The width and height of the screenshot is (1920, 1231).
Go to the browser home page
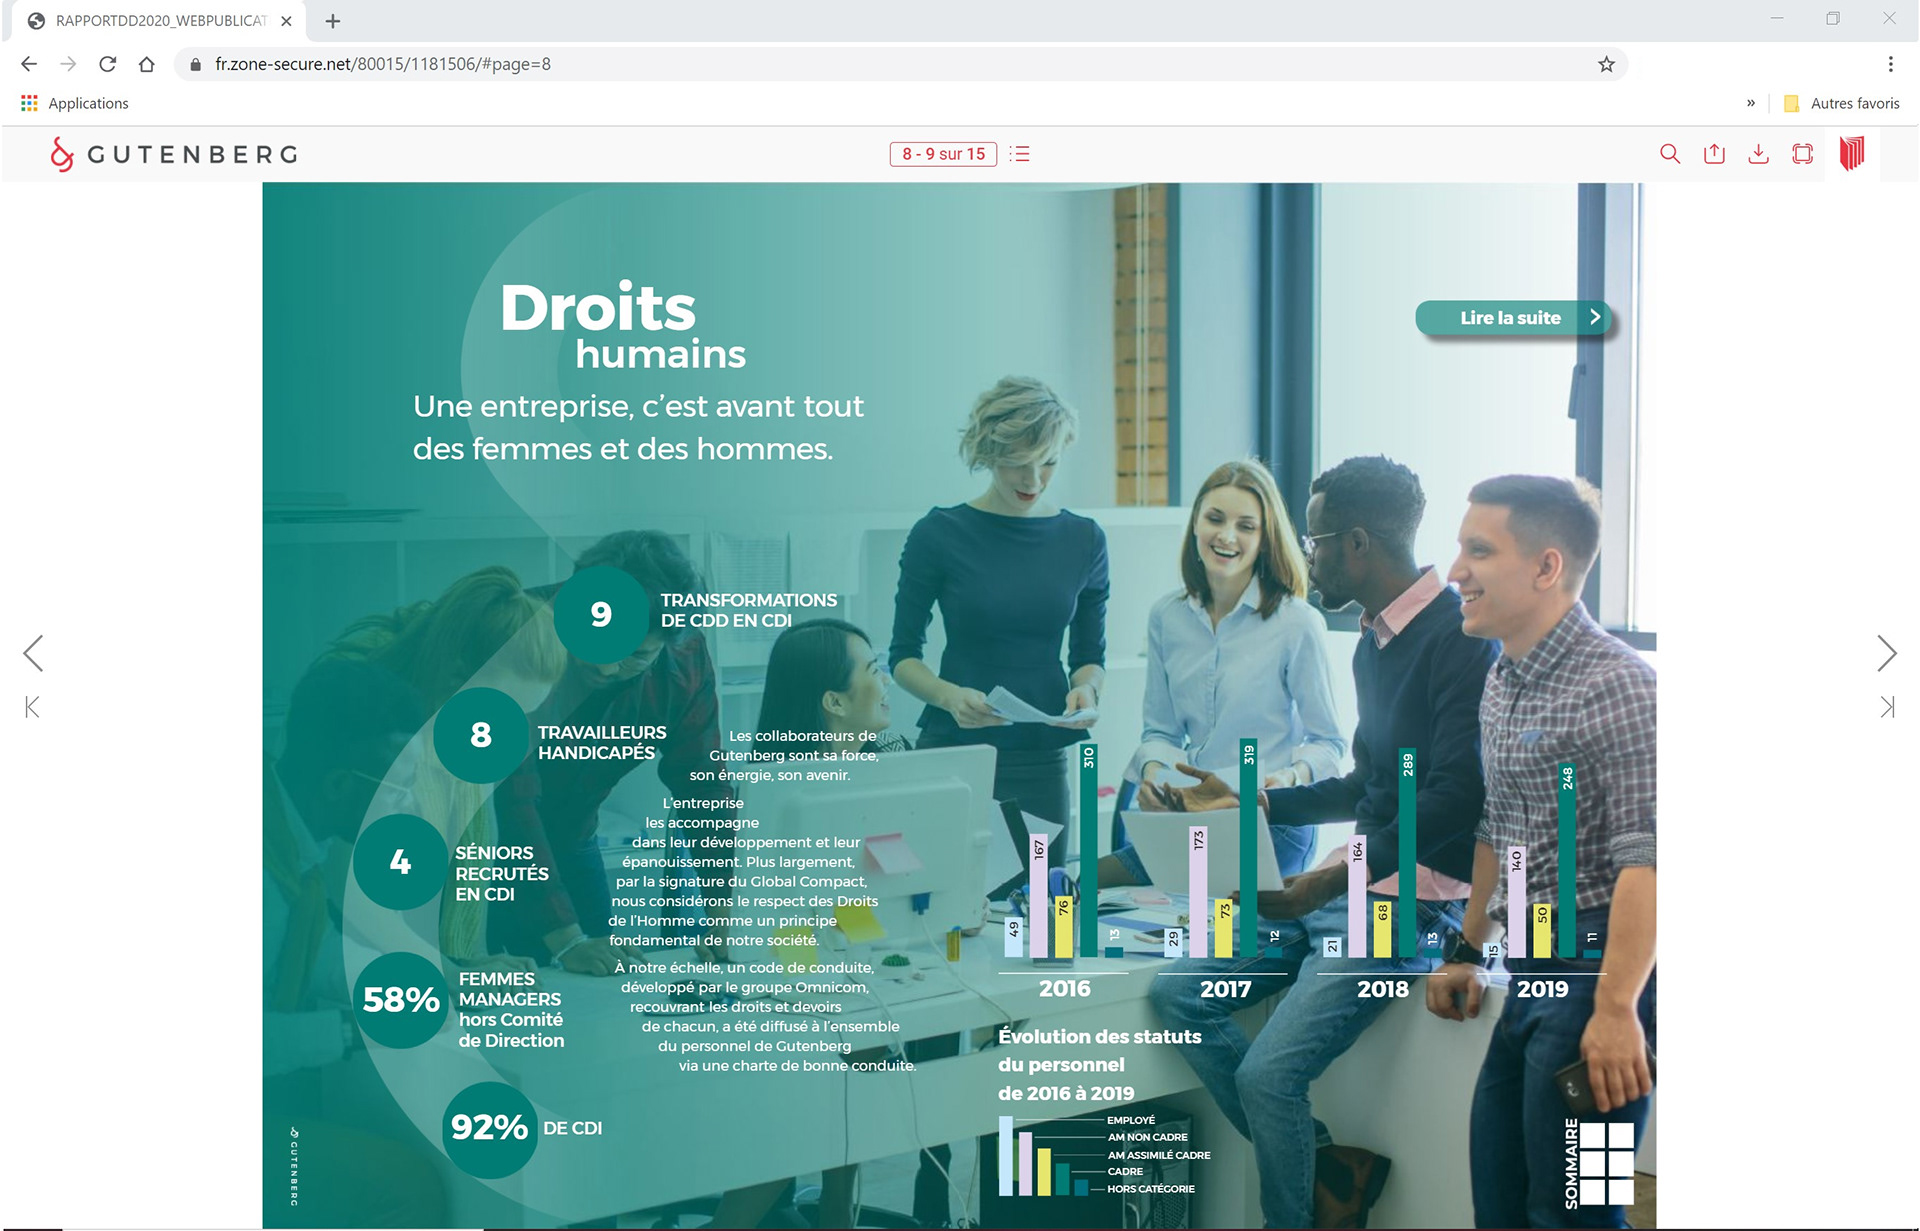147,64
